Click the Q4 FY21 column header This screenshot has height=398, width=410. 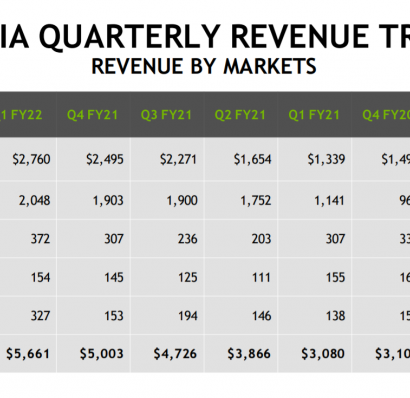(x=93, y=115)
